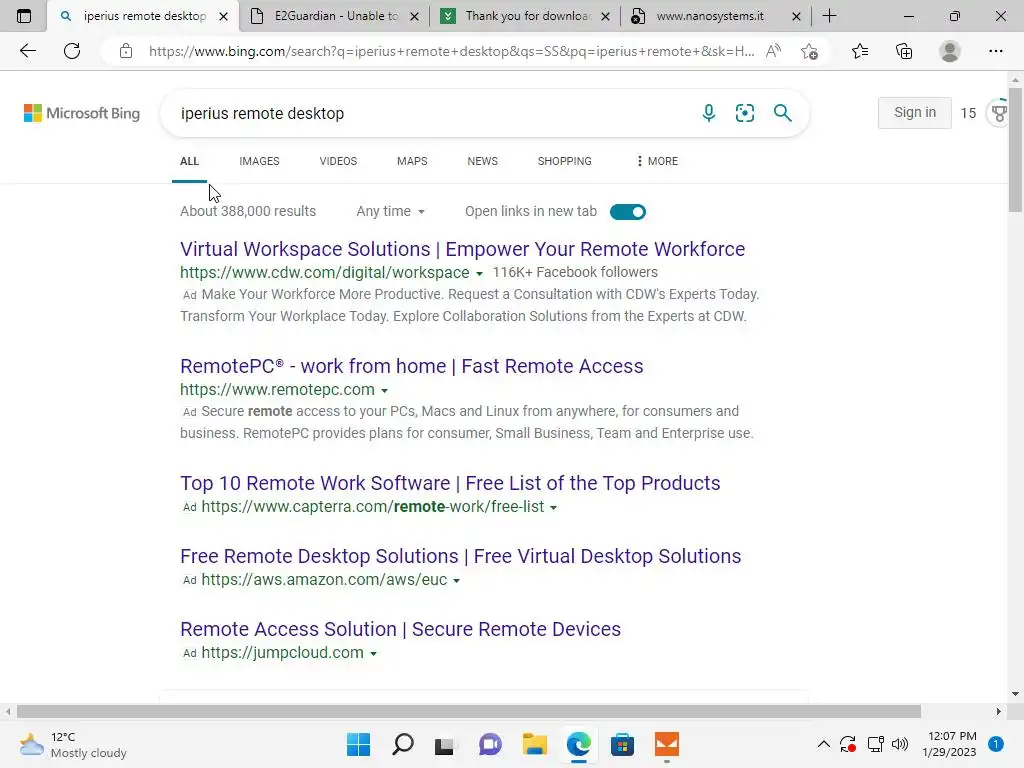
Task: Open Task View on taskbar
Action: click(x=445, y=744)
